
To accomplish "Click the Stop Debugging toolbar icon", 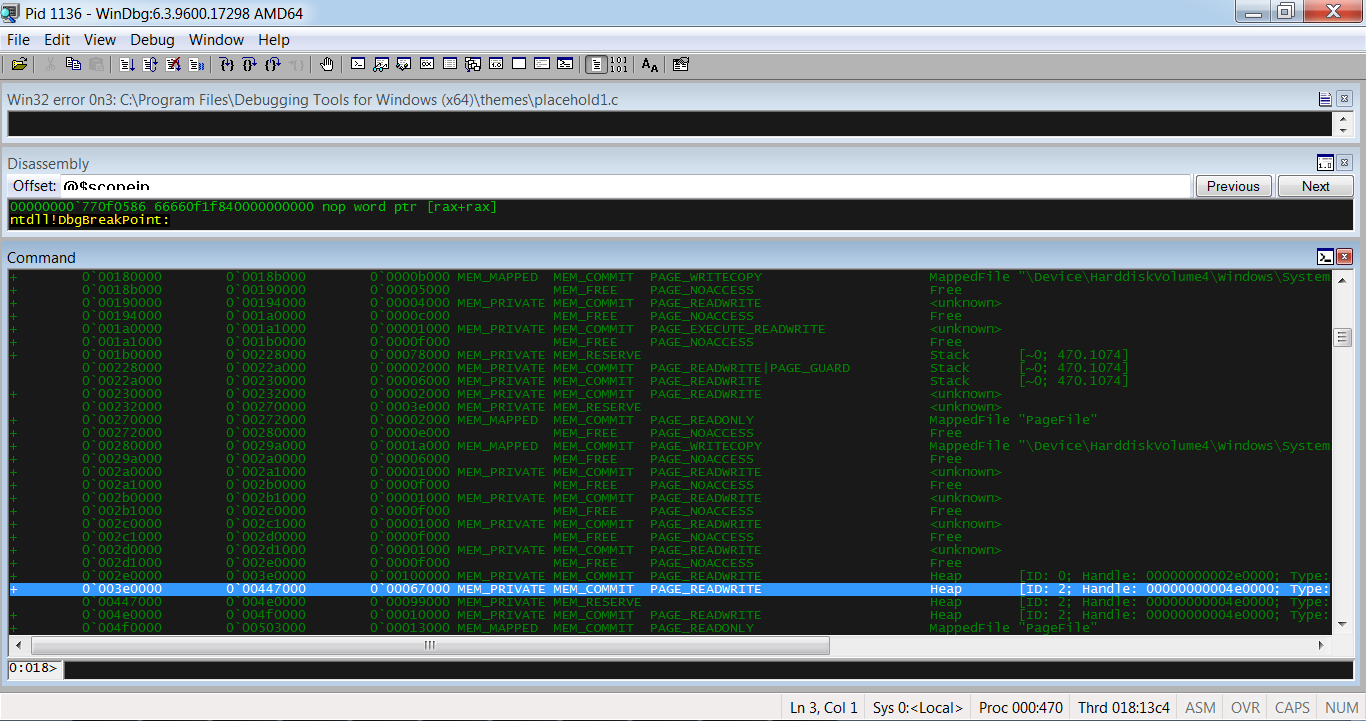I will click(173, 65).
